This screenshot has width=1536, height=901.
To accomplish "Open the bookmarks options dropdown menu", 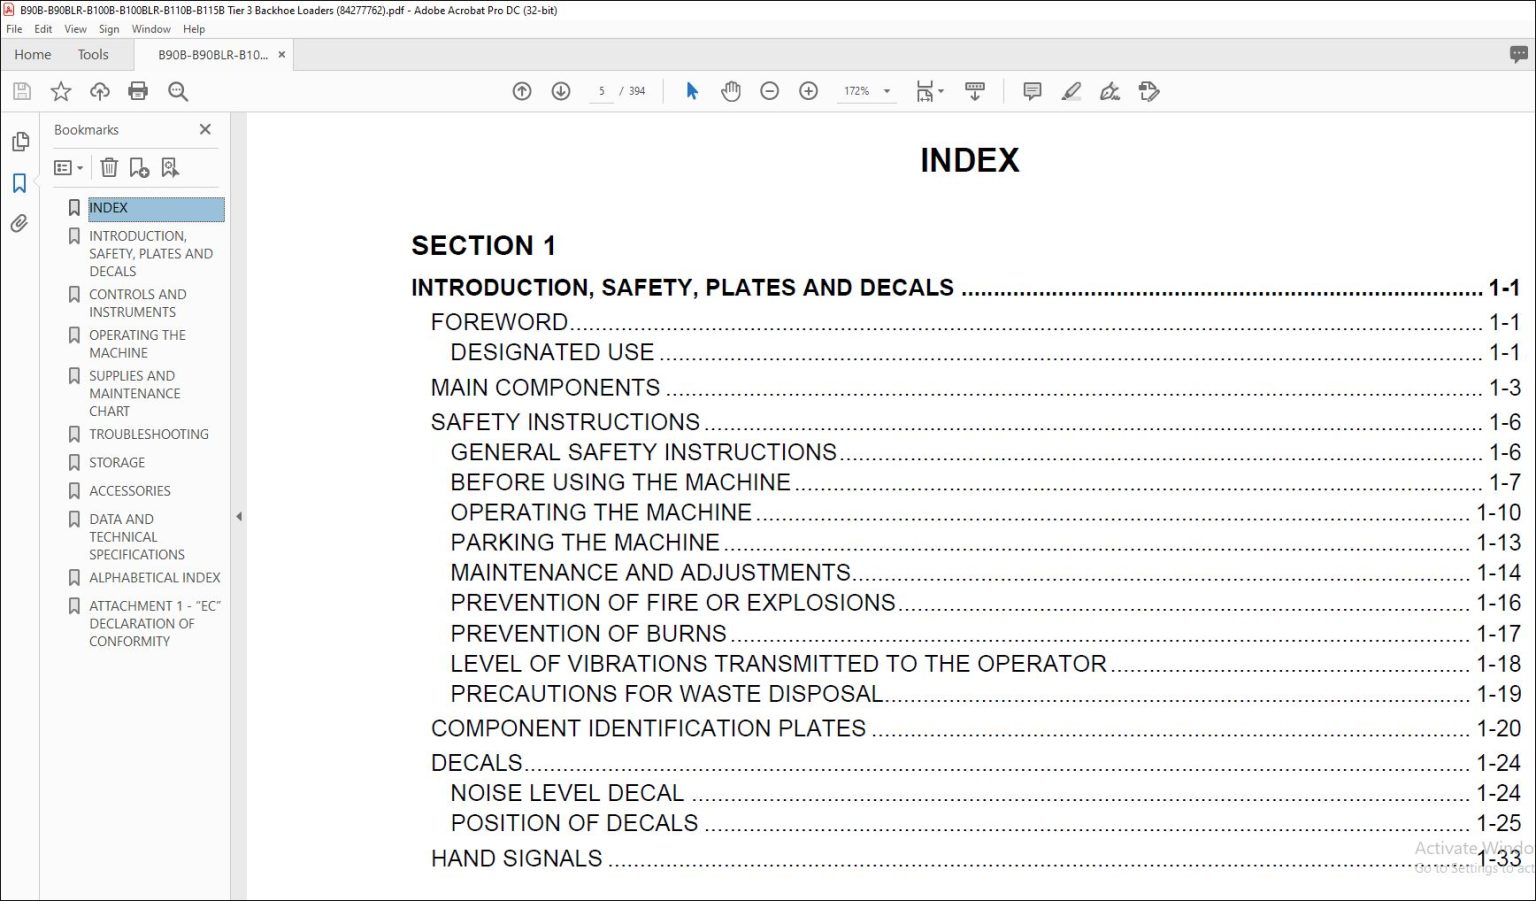I will [x=68, y=168].
